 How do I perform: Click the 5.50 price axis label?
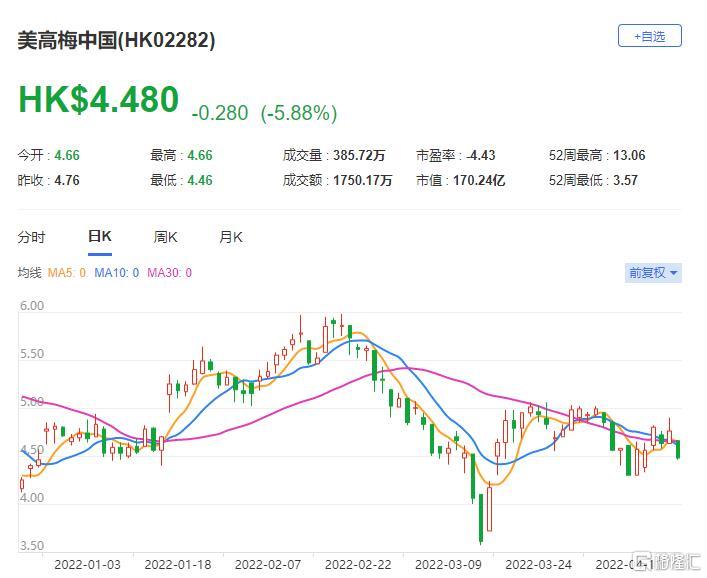32,353
